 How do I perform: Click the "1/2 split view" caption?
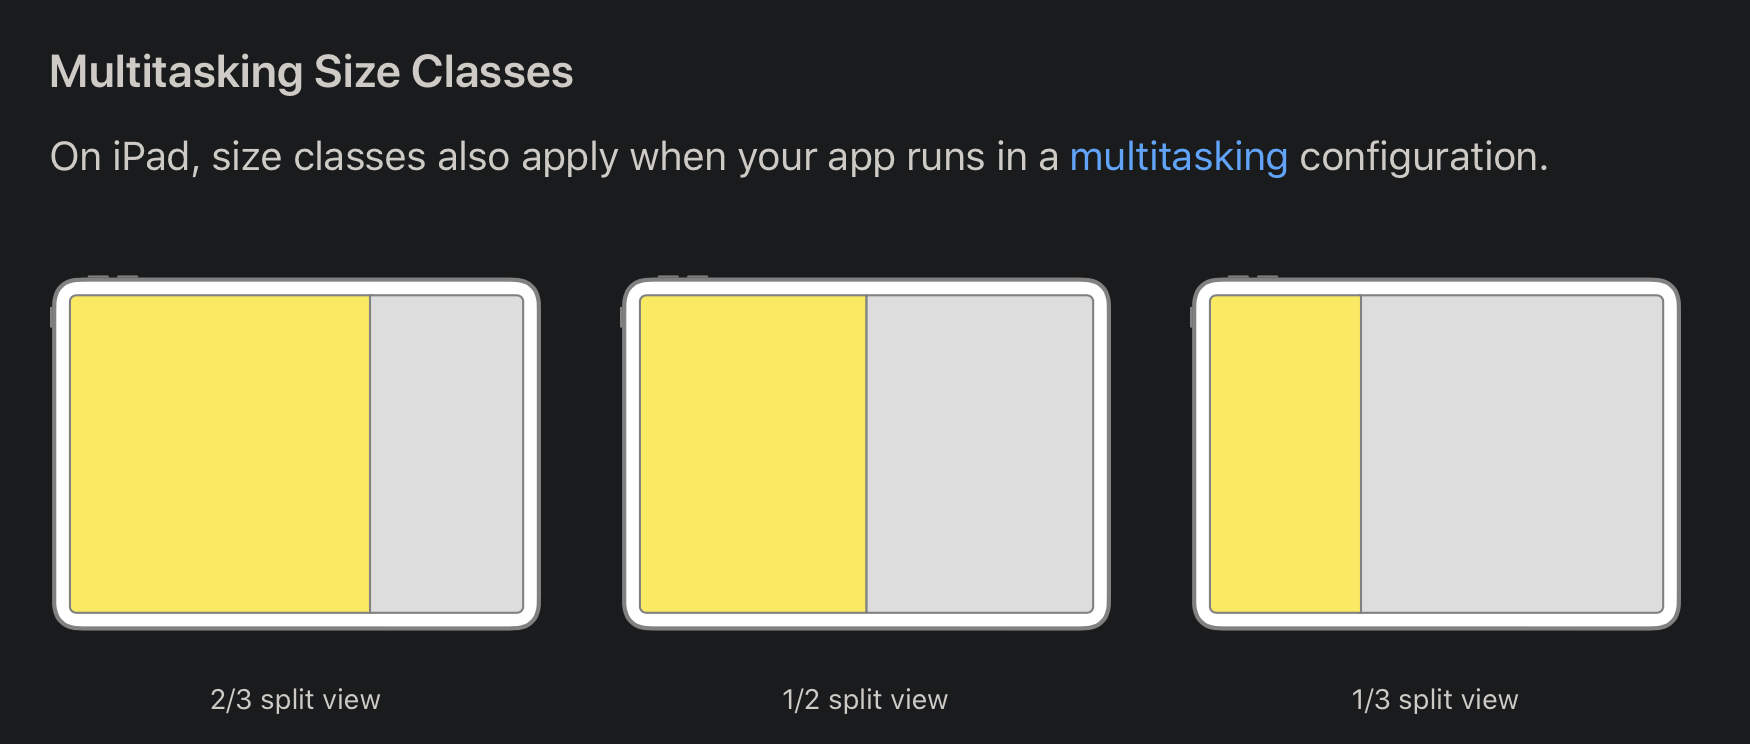tap(865, 699)
